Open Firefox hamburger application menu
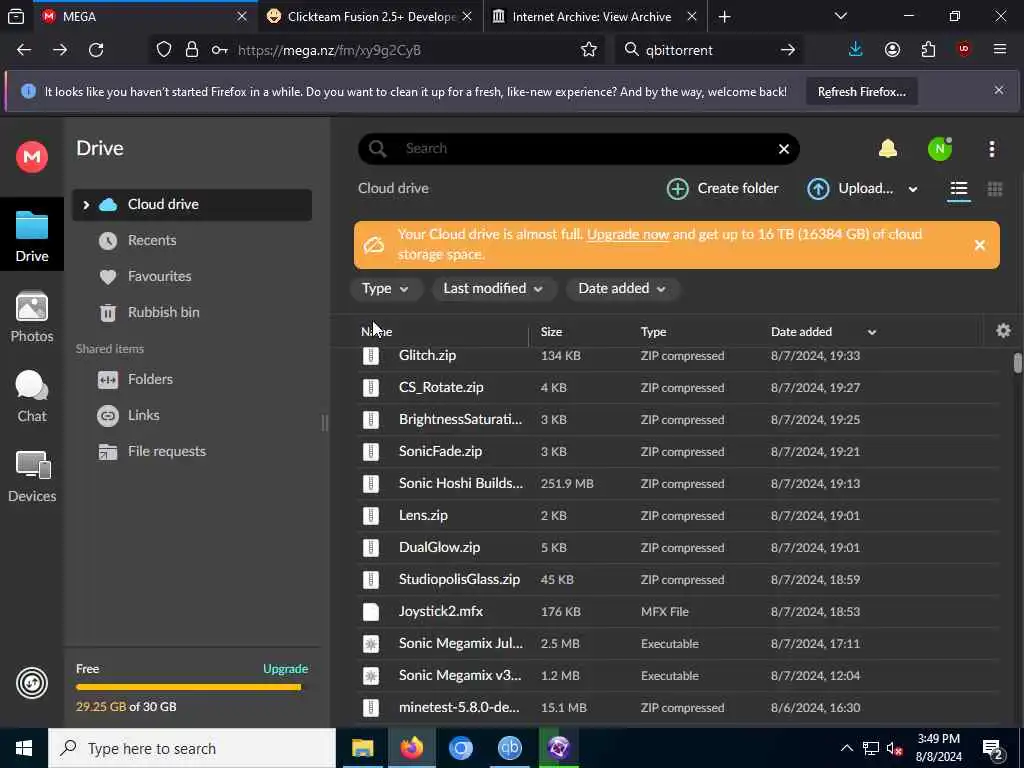The image size is (1024, 768). [x=999, y=50]
